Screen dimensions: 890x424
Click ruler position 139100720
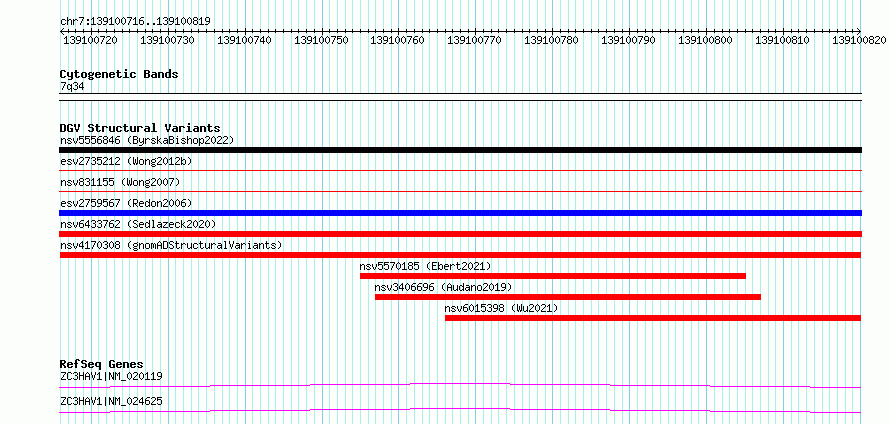click(90, 40)
